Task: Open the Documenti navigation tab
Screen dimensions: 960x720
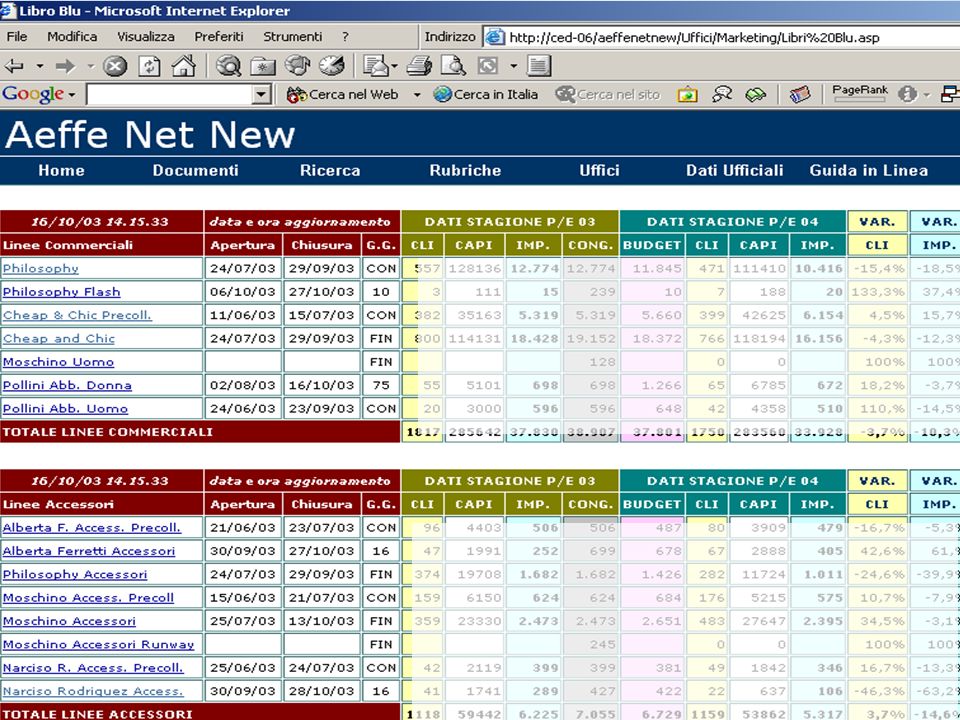Action: [x=195, y=170]
